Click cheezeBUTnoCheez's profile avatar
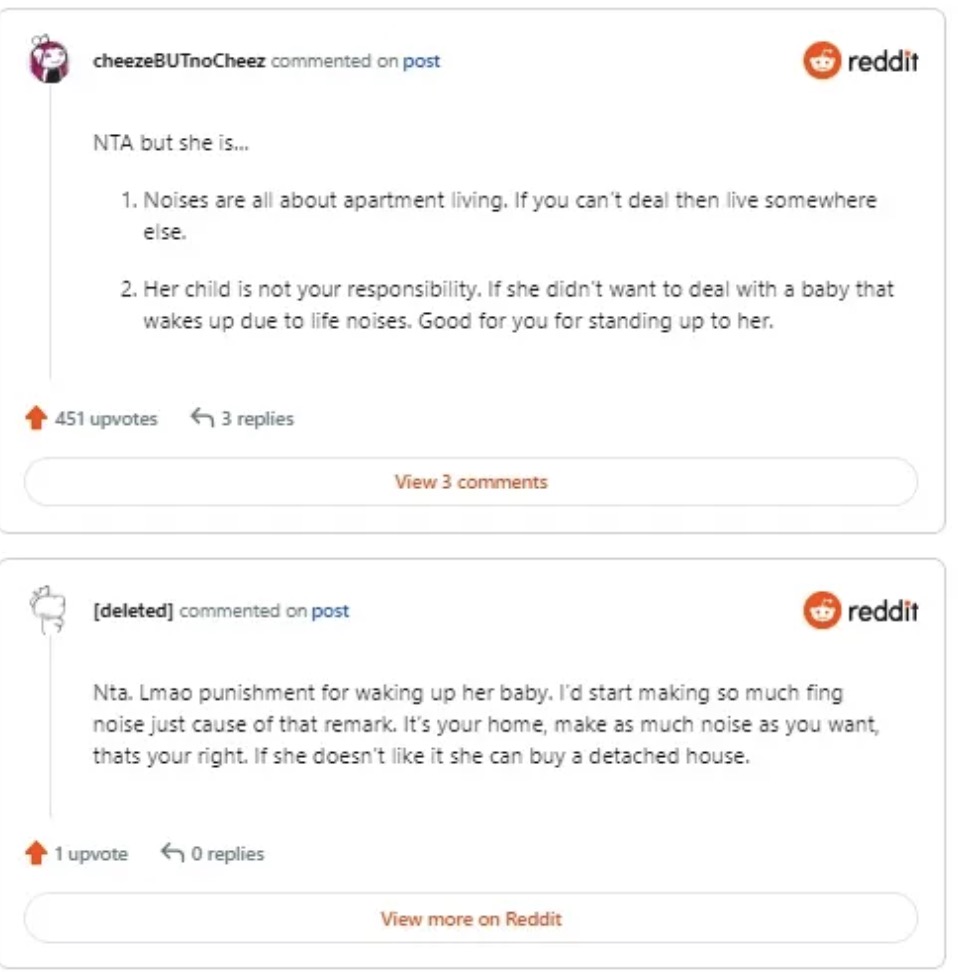Image resolution: width=958 pixels, height=972 pixels. point(49,61)
